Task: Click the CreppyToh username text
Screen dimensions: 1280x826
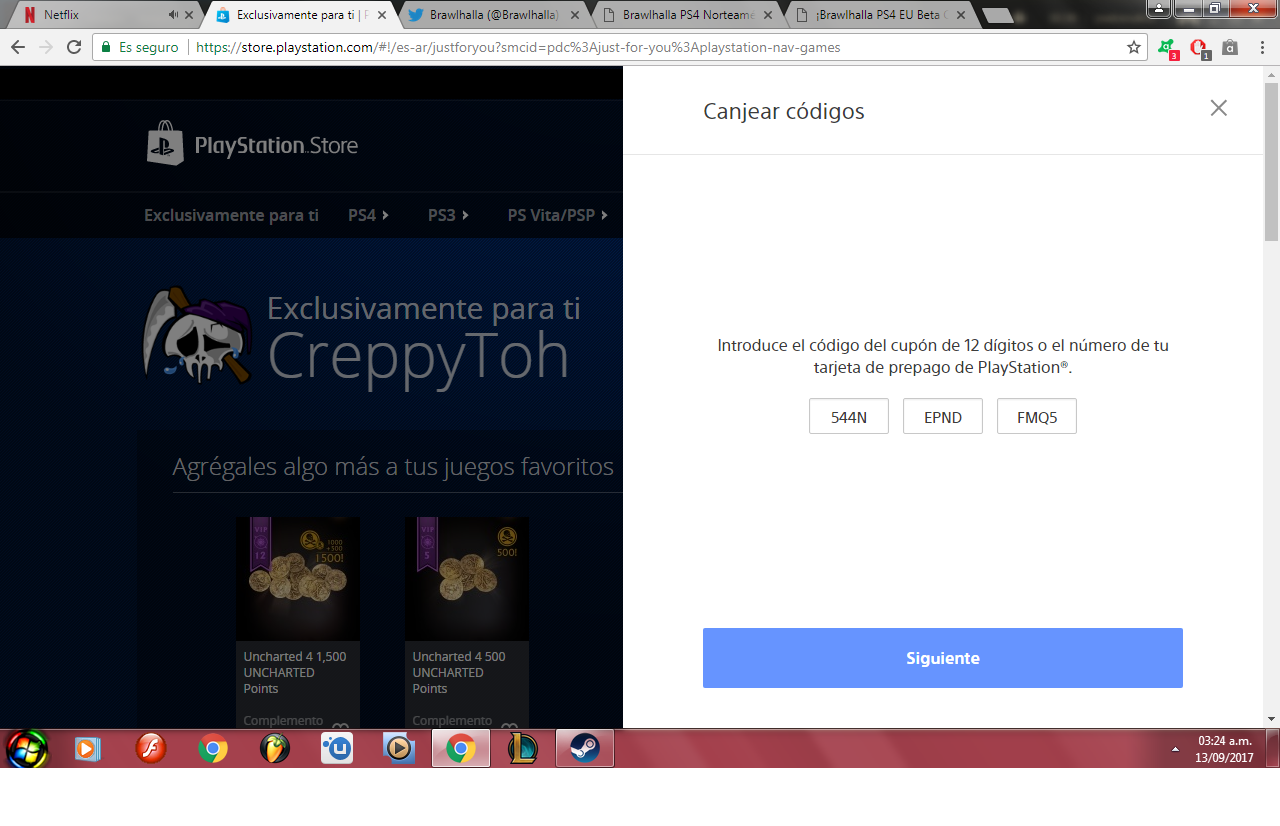Action: pos(419,355)
